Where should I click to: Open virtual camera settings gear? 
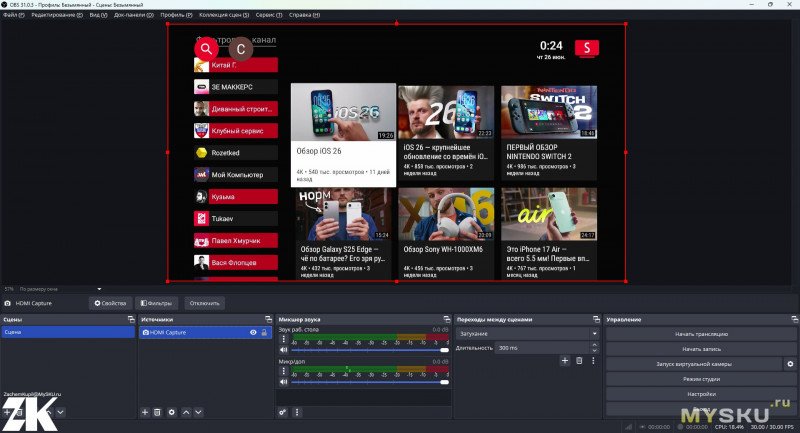[x=790, y=364]
